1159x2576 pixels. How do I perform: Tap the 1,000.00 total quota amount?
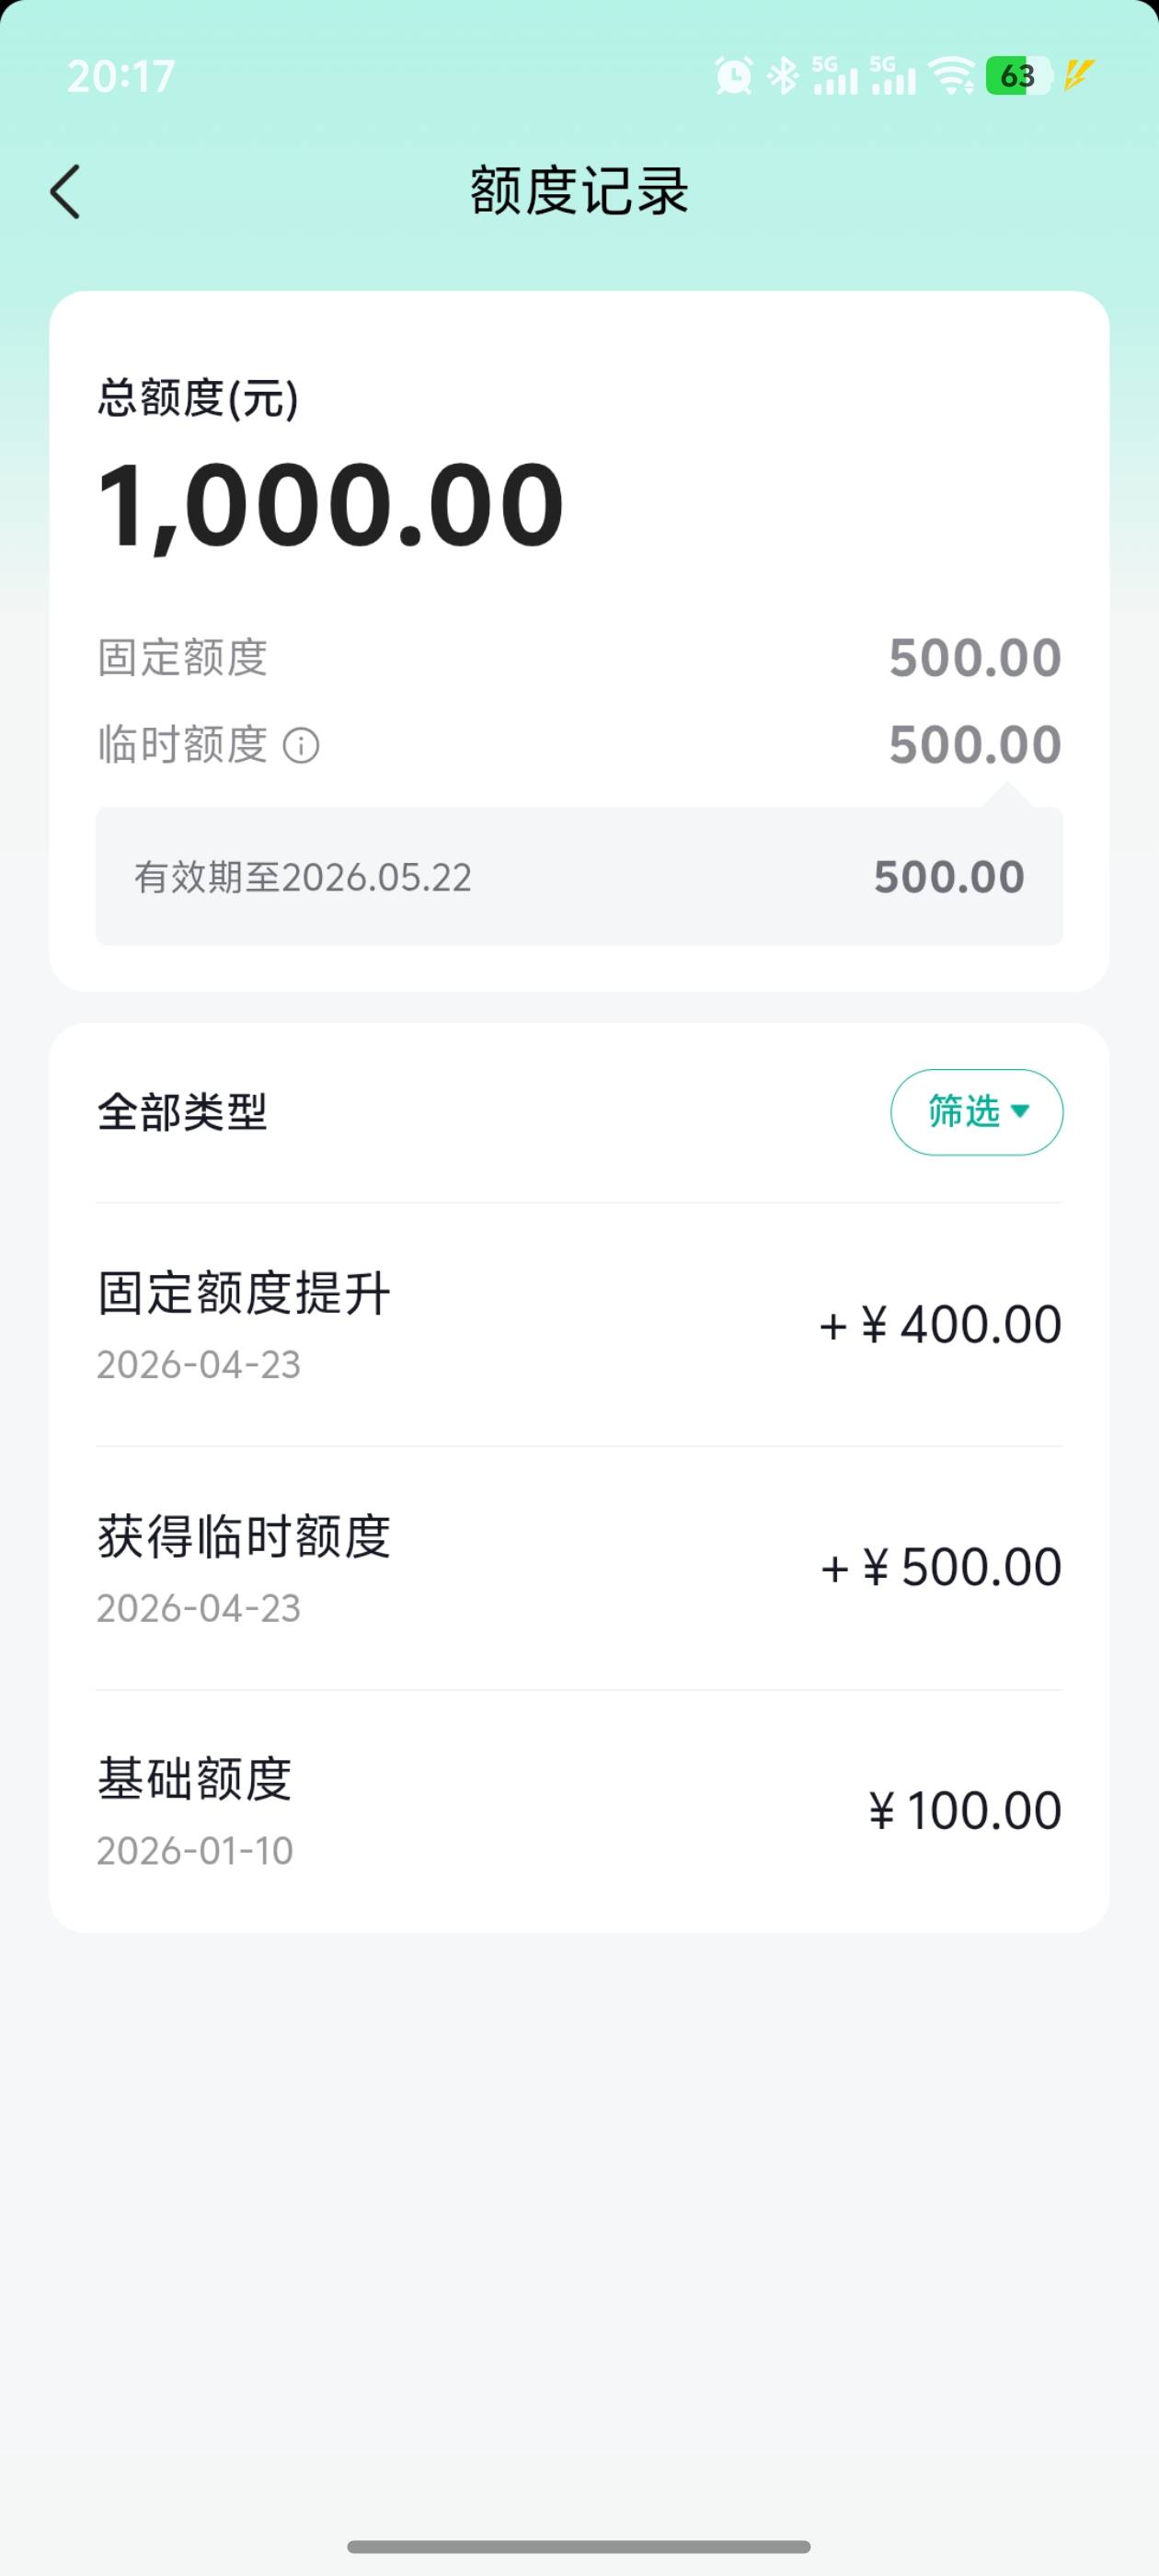click(331, 505)
